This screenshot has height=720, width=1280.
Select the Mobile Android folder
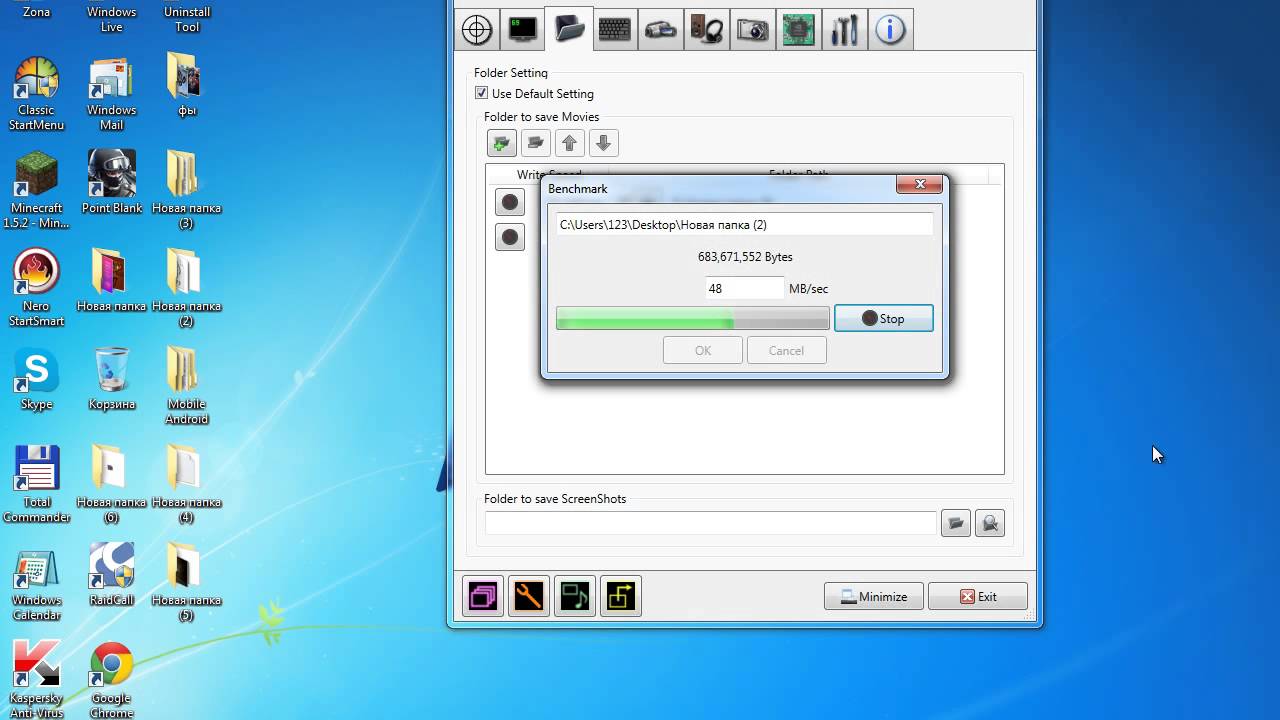(186, 387)
